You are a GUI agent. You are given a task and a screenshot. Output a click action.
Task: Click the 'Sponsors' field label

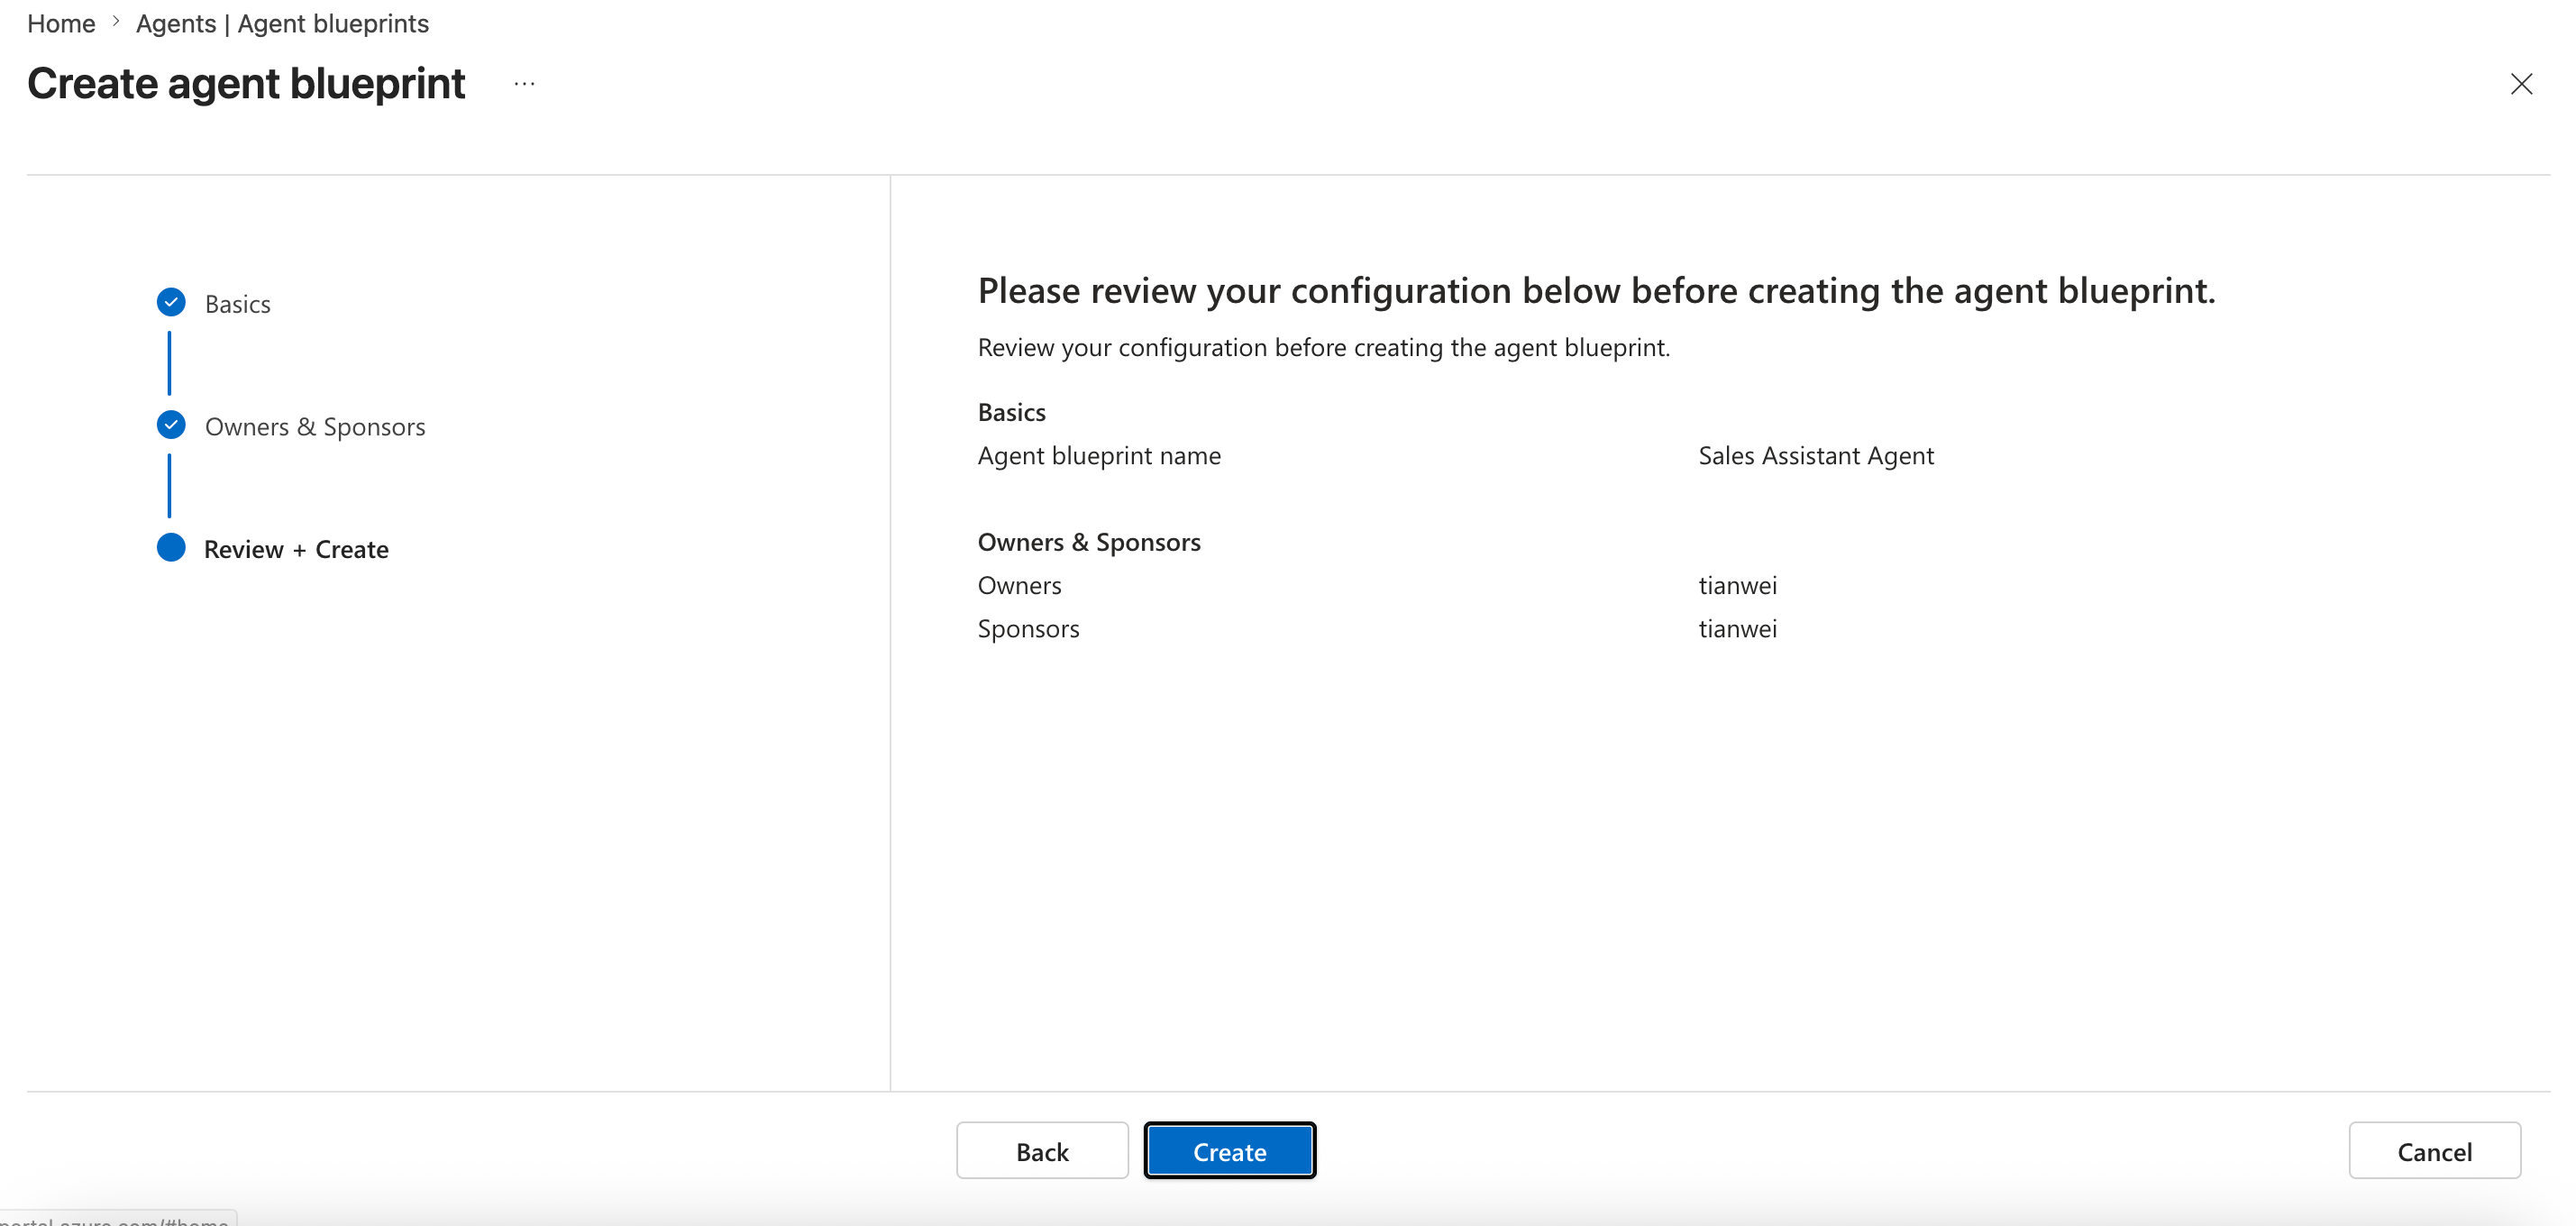(1028, 629)
